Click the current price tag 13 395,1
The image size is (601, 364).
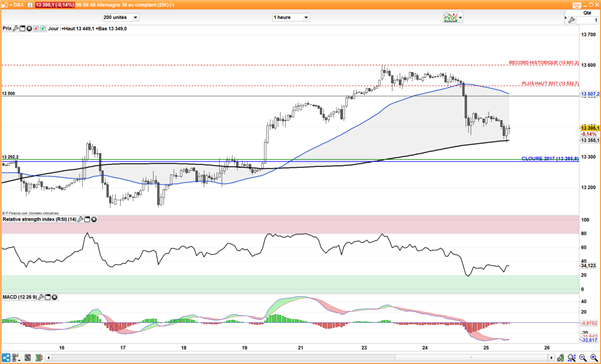(x=590, y=128)
